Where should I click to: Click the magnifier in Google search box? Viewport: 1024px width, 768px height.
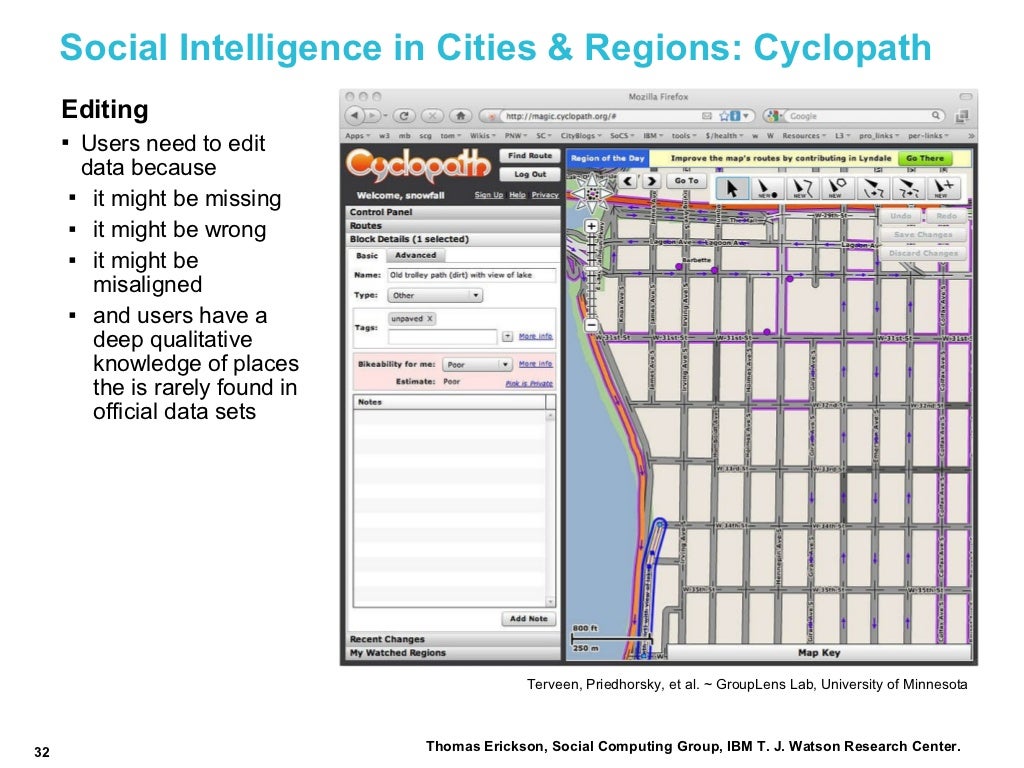936,116
